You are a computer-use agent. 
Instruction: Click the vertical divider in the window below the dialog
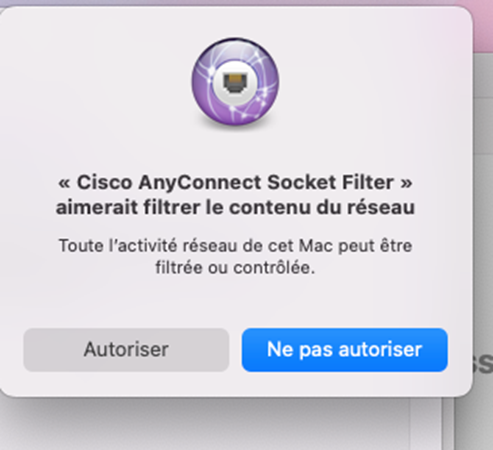(443, 423)
